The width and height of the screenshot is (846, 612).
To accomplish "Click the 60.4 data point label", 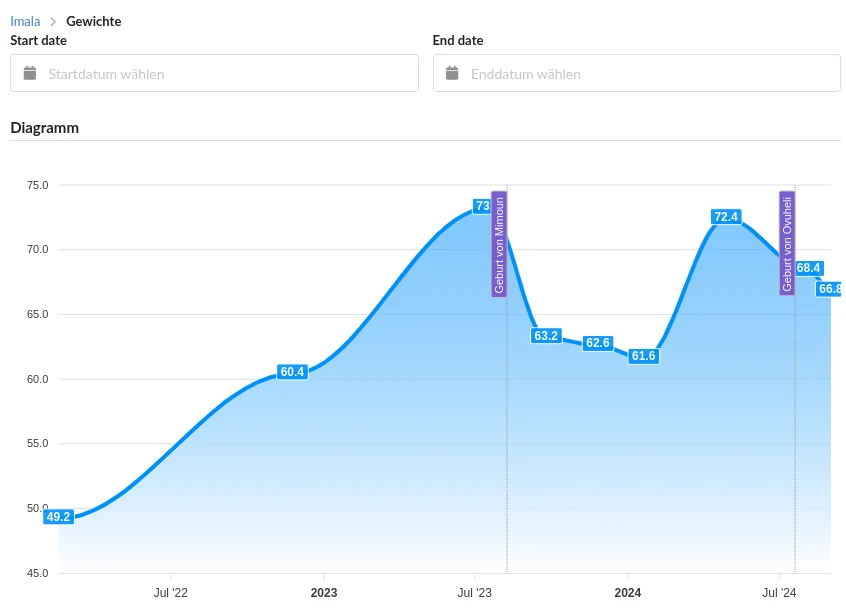I will coord(292,372).
